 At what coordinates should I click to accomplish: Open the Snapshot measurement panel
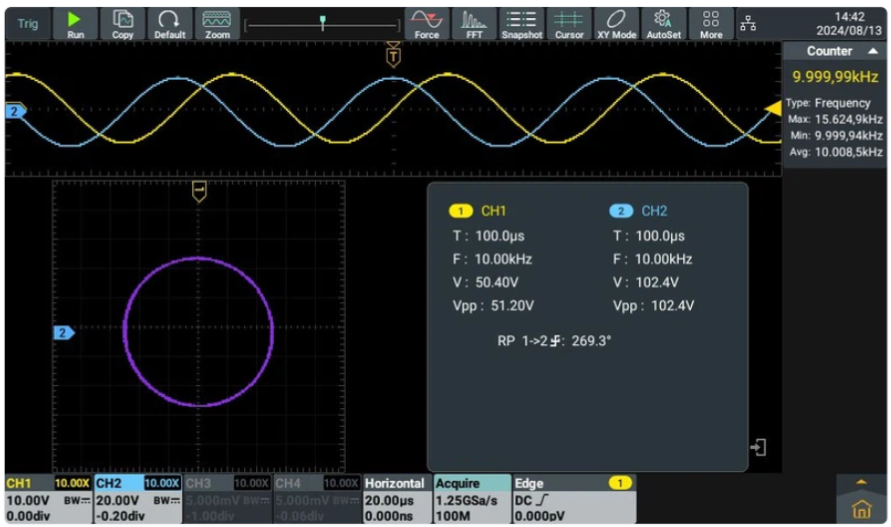[521, 24]
